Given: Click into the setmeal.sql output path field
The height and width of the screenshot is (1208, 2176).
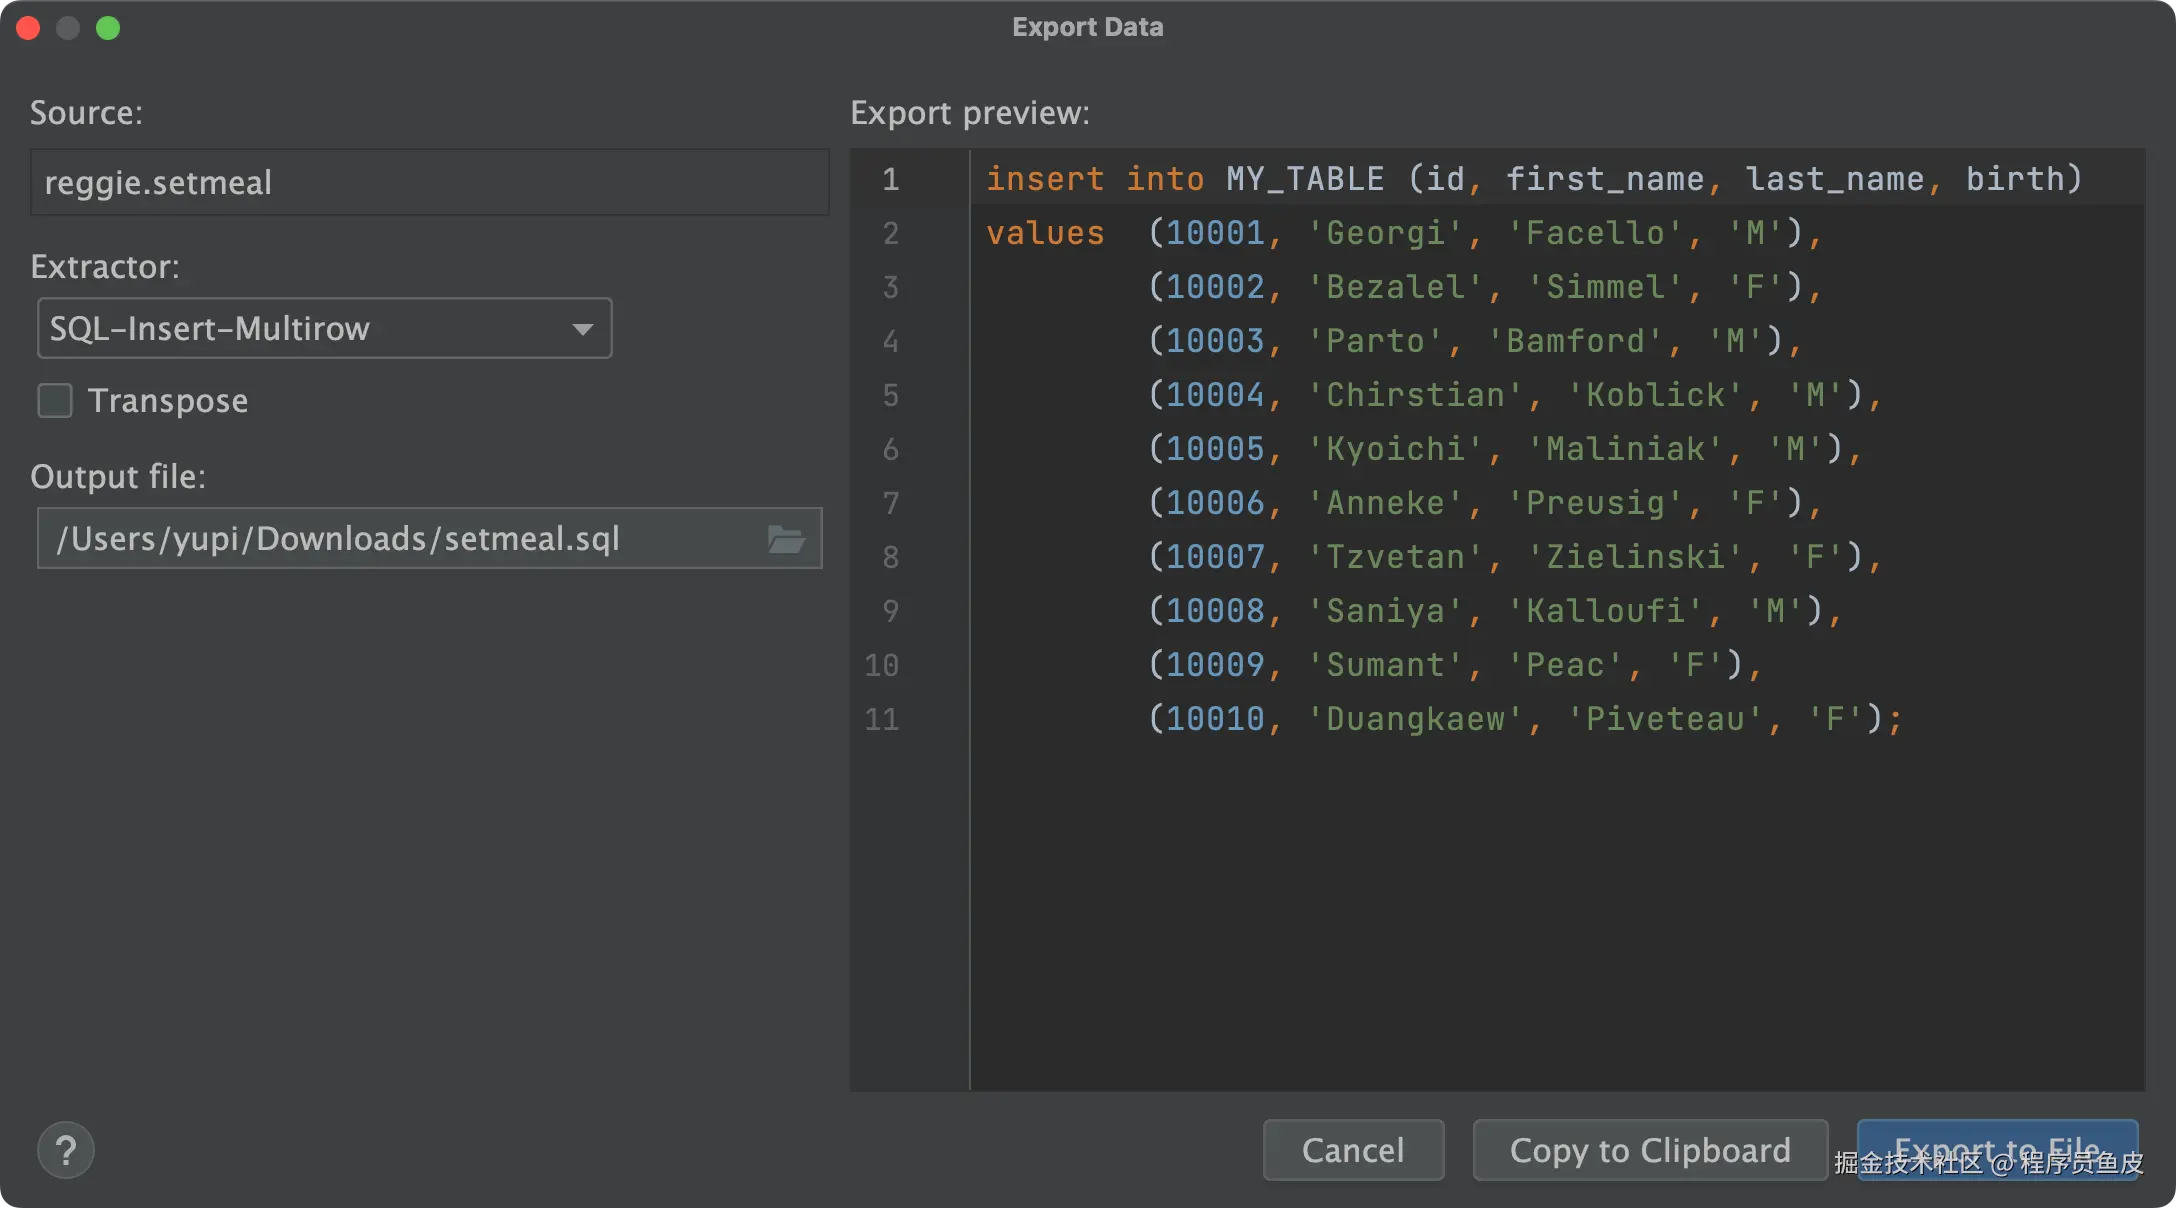Looking at the screenshot, I should point(400,539).
